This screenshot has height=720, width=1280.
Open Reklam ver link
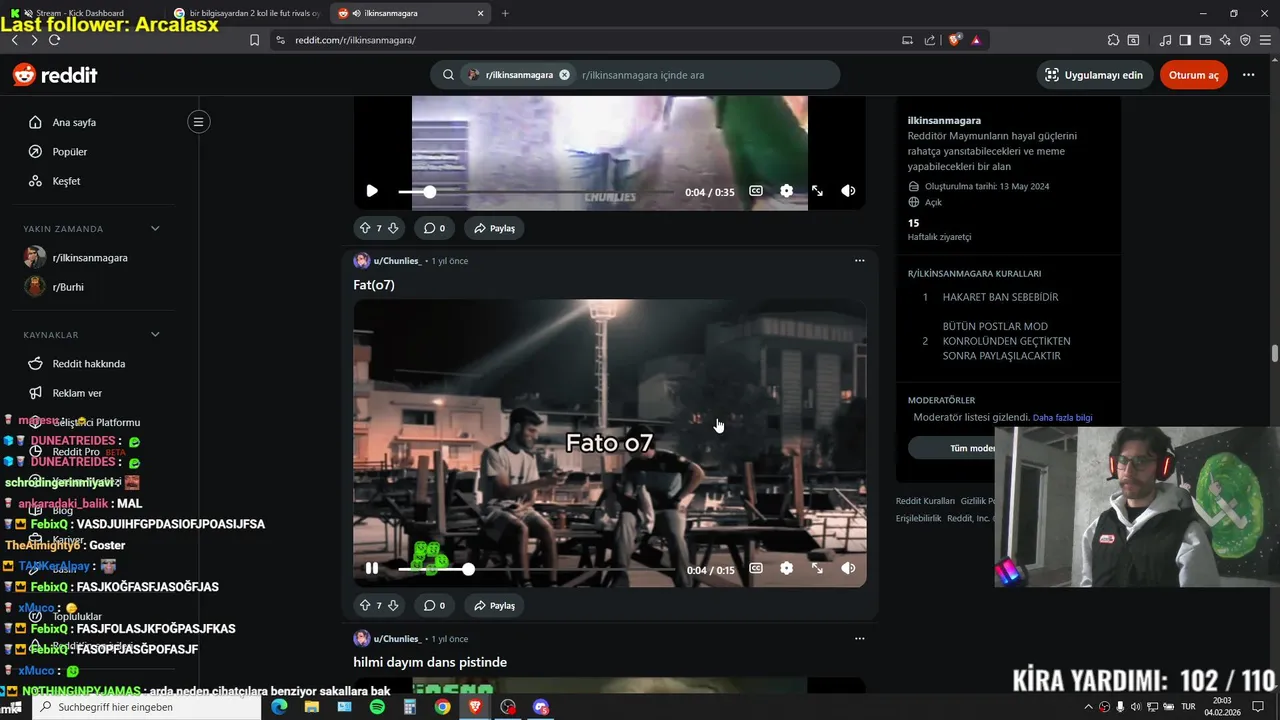[x=77, y=393]
